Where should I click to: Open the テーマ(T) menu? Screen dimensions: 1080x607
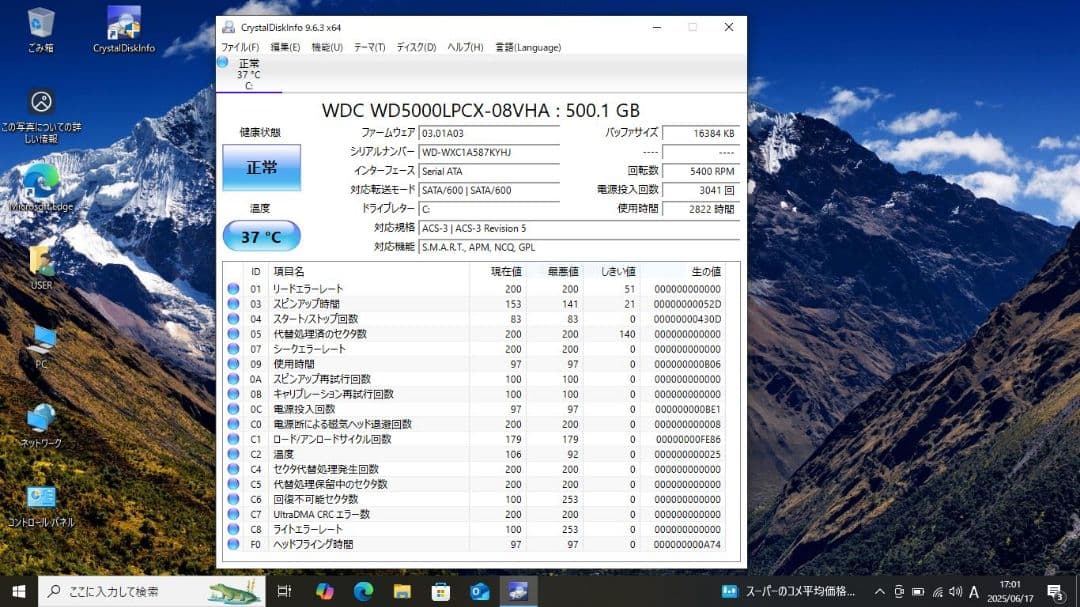[367, 47]
